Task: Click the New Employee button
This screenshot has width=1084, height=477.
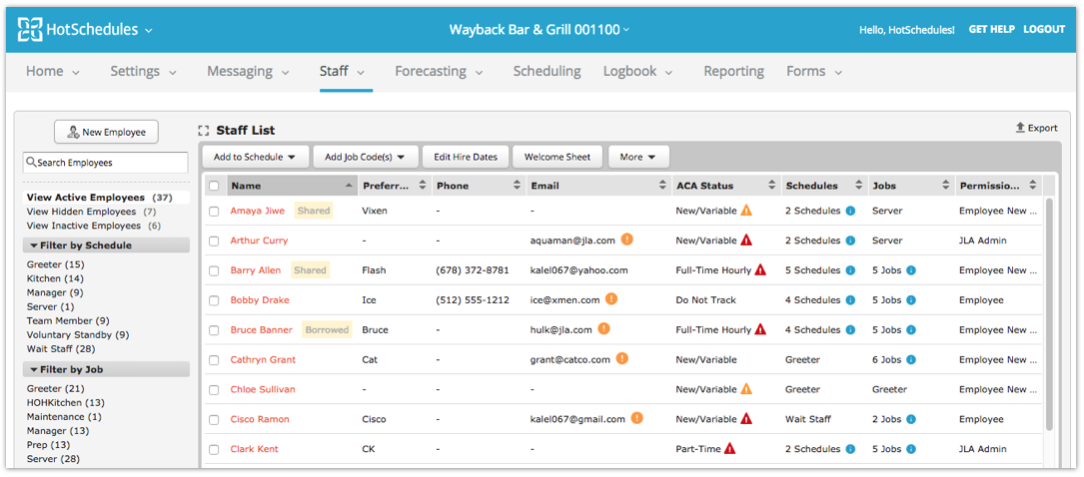Action: point(106,132)
